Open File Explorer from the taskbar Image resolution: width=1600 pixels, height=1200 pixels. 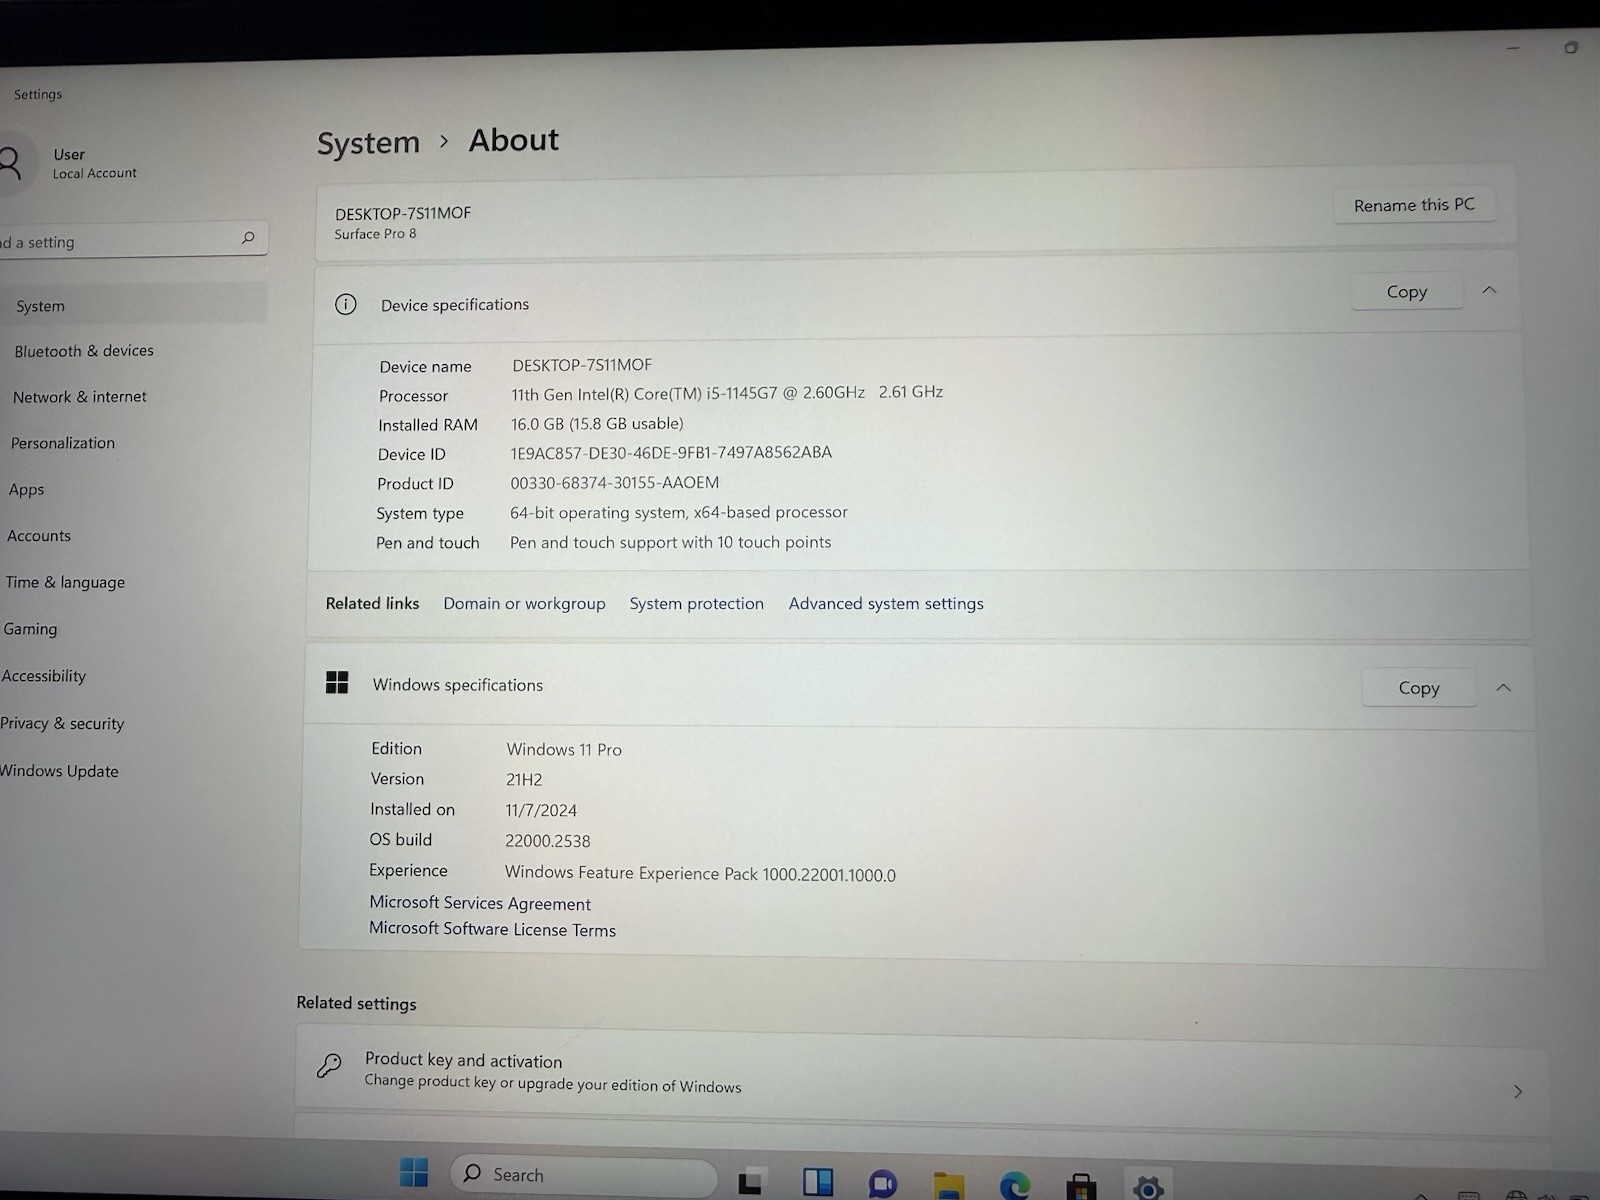coord(949,1186)
